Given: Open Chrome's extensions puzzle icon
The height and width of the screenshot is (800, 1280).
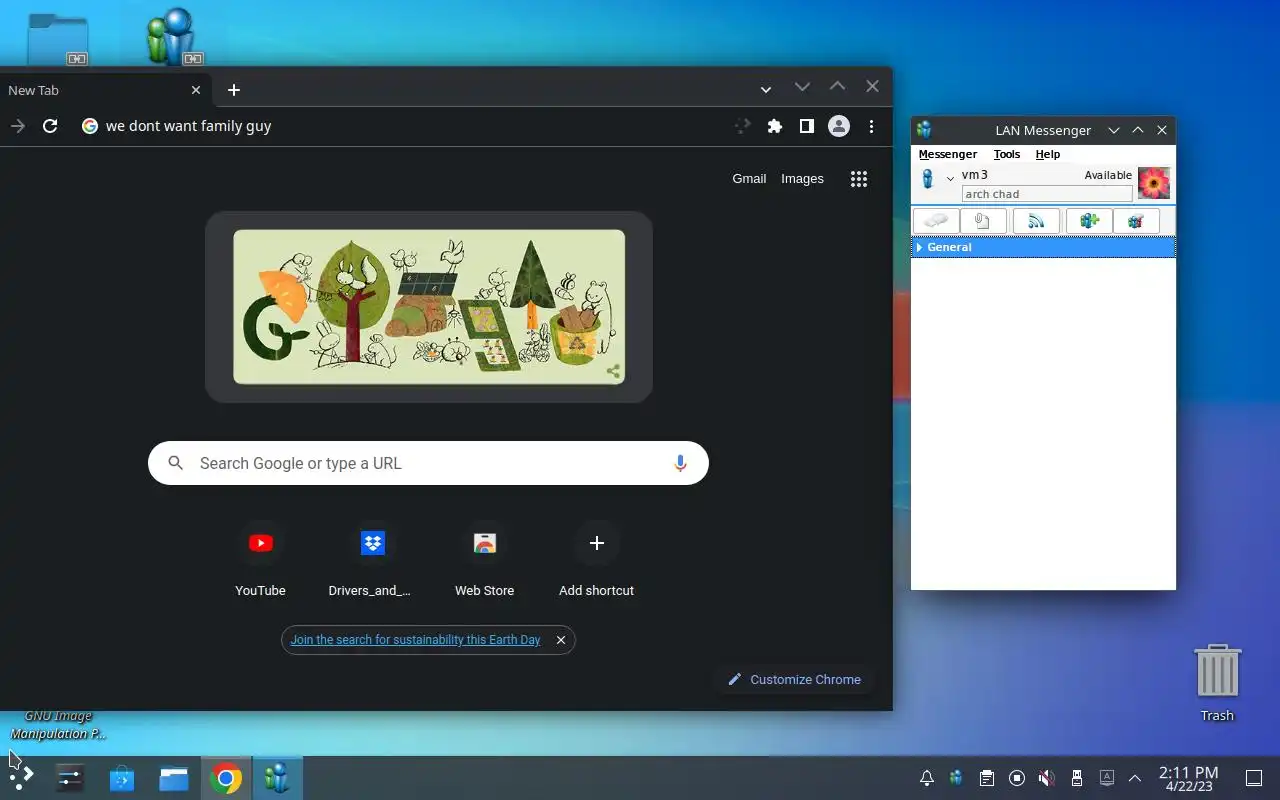Looking at the screenshot, I should click(775, 126).
